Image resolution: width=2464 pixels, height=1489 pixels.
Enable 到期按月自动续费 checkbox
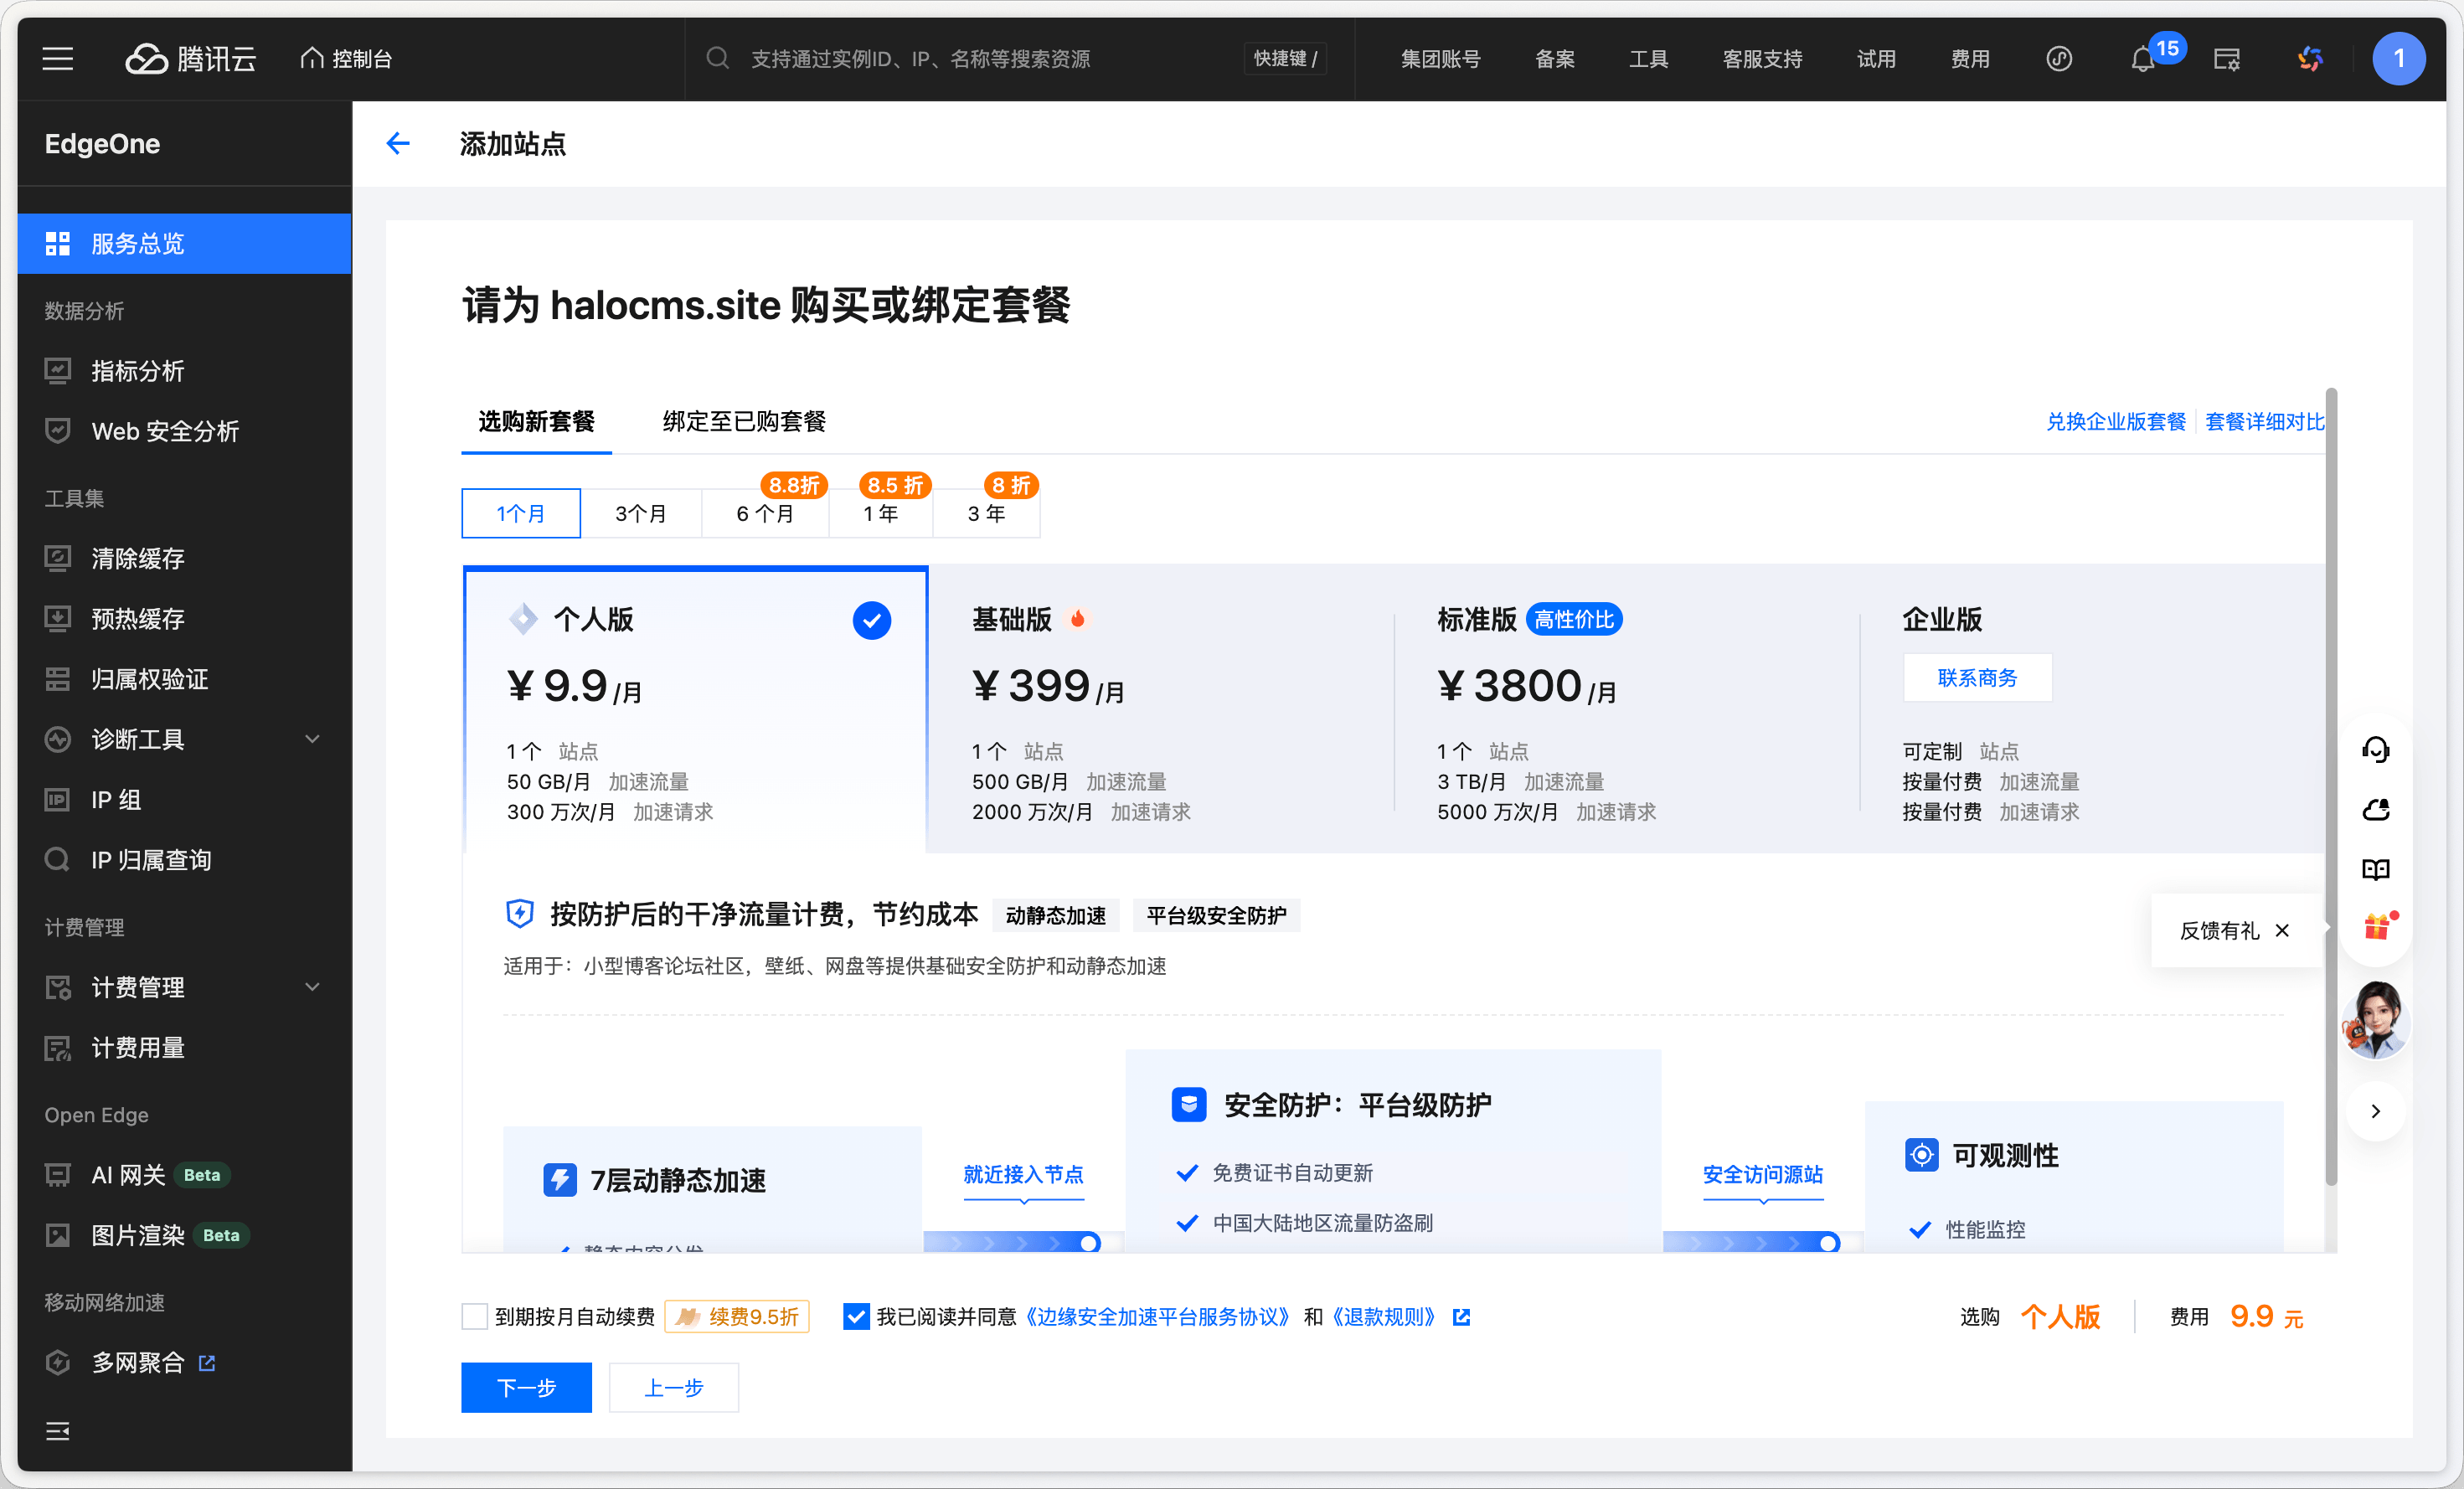pos(475,1316)
